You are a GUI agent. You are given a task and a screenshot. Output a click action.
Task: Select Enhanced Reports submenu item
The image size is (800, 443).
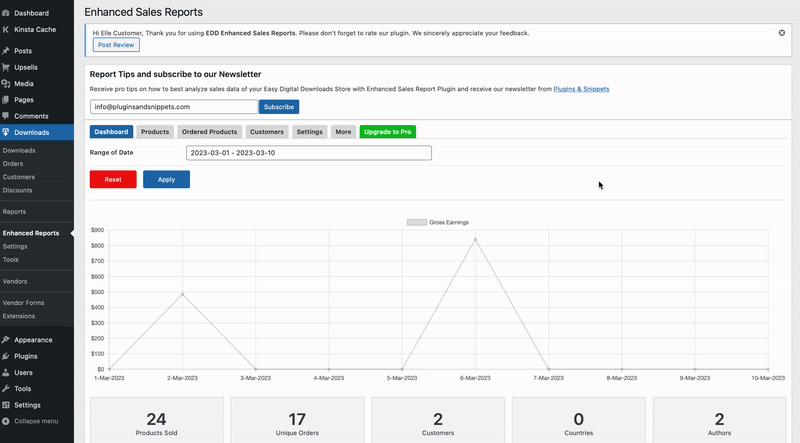click(x=31, y=233)
